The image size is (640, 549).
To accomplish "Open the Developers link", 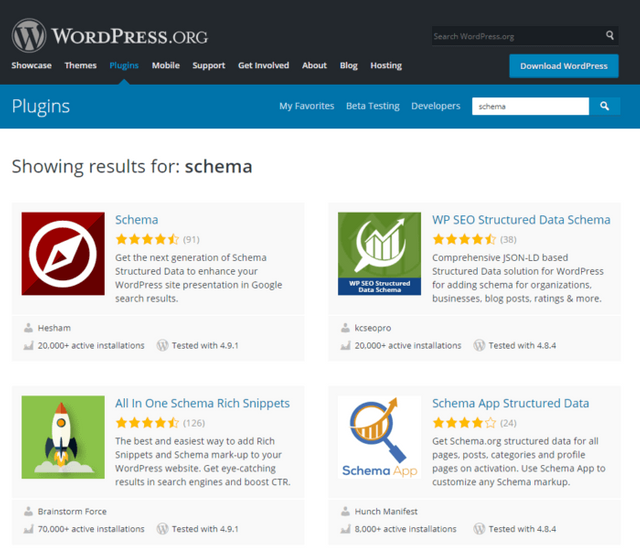I will coord(436,106).
